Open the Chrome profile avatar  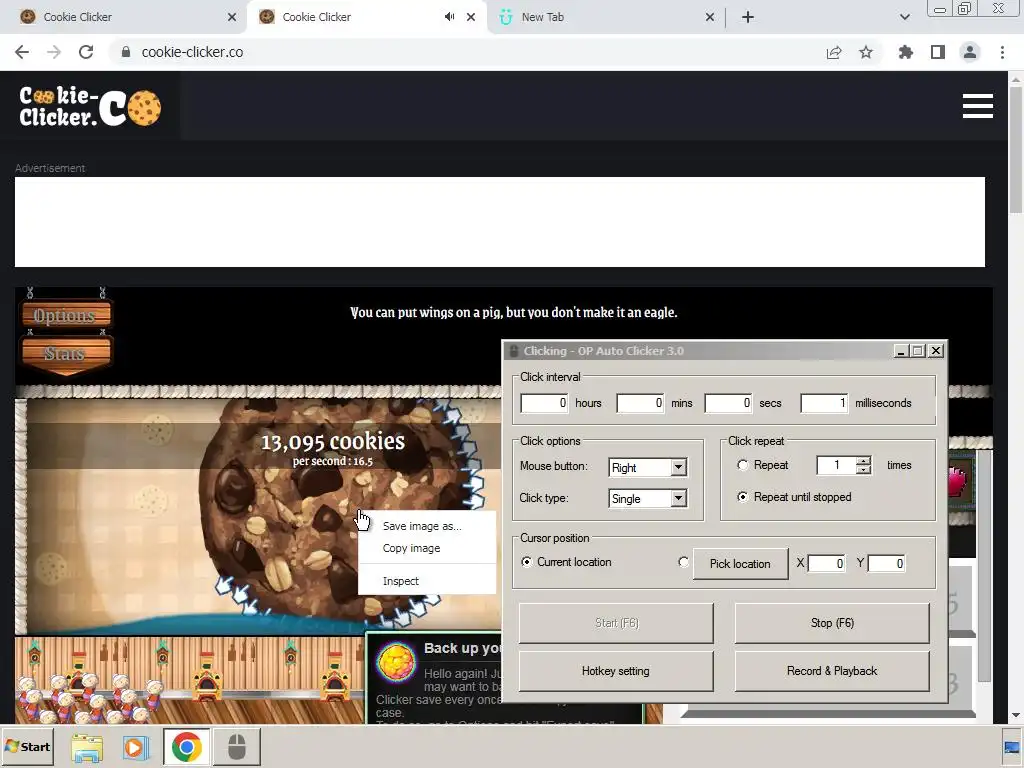(x=970, y=52)
